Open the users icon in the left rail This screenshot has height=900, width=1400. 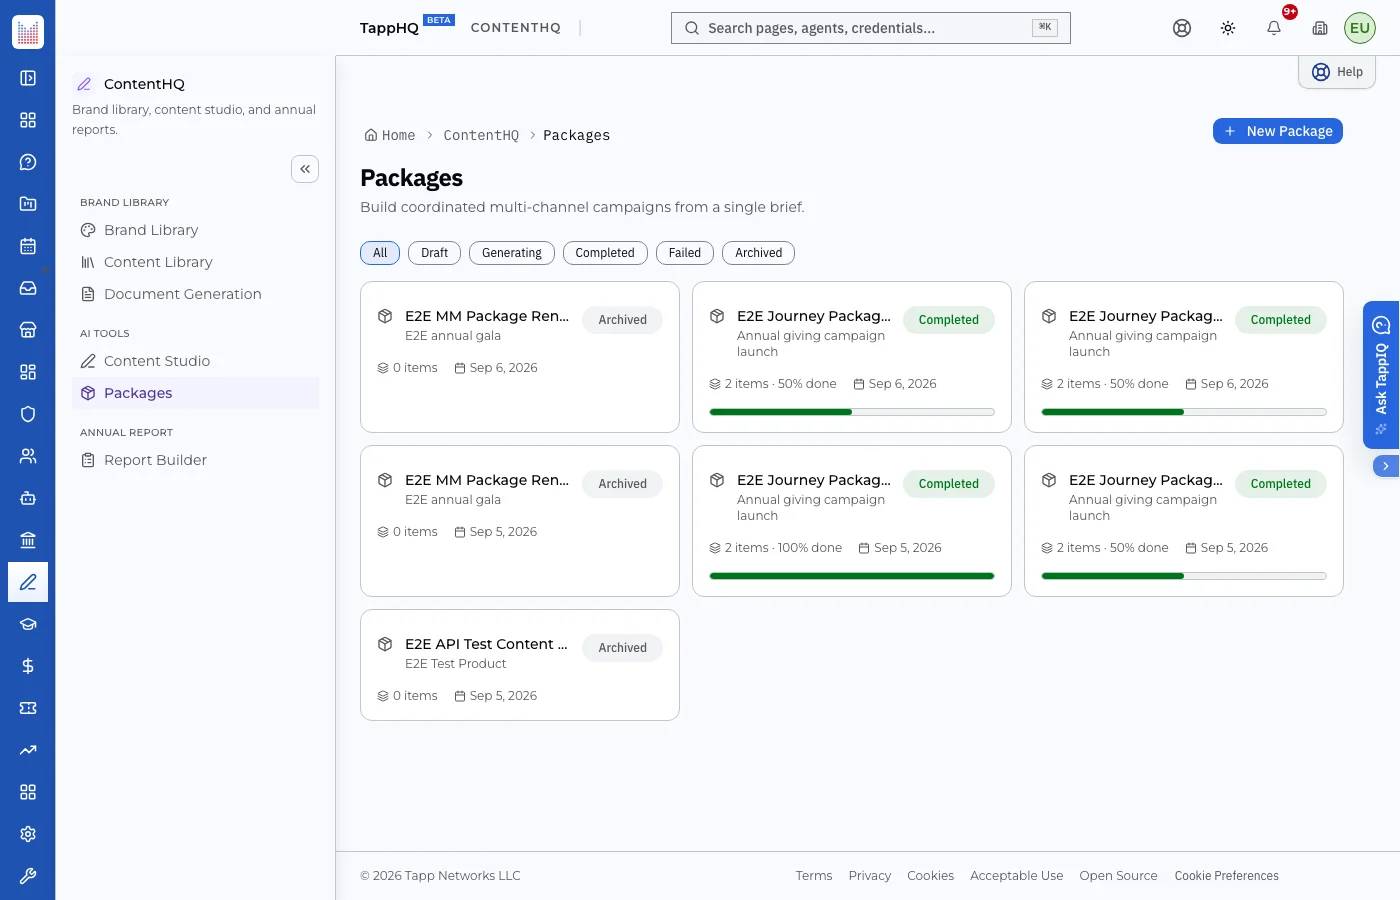tap(28, 456)
